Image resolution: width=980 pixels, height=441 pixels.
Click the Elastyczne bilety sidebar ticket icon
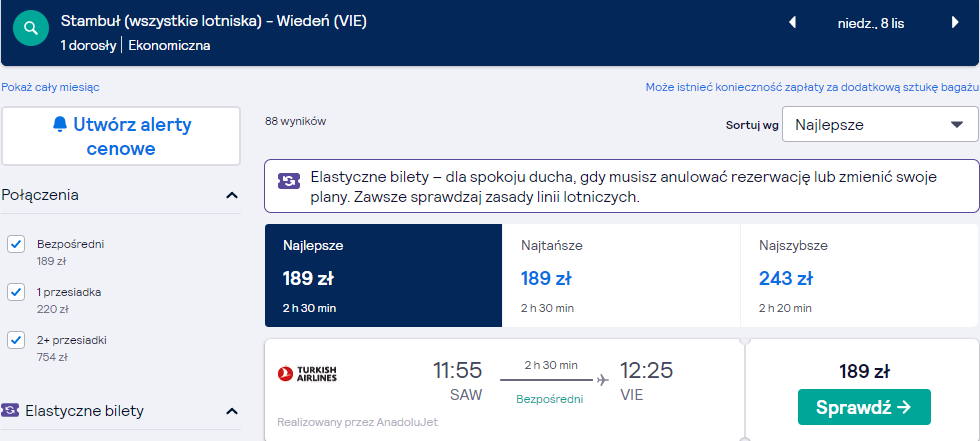pyautogui.click(x=10, y=410)
